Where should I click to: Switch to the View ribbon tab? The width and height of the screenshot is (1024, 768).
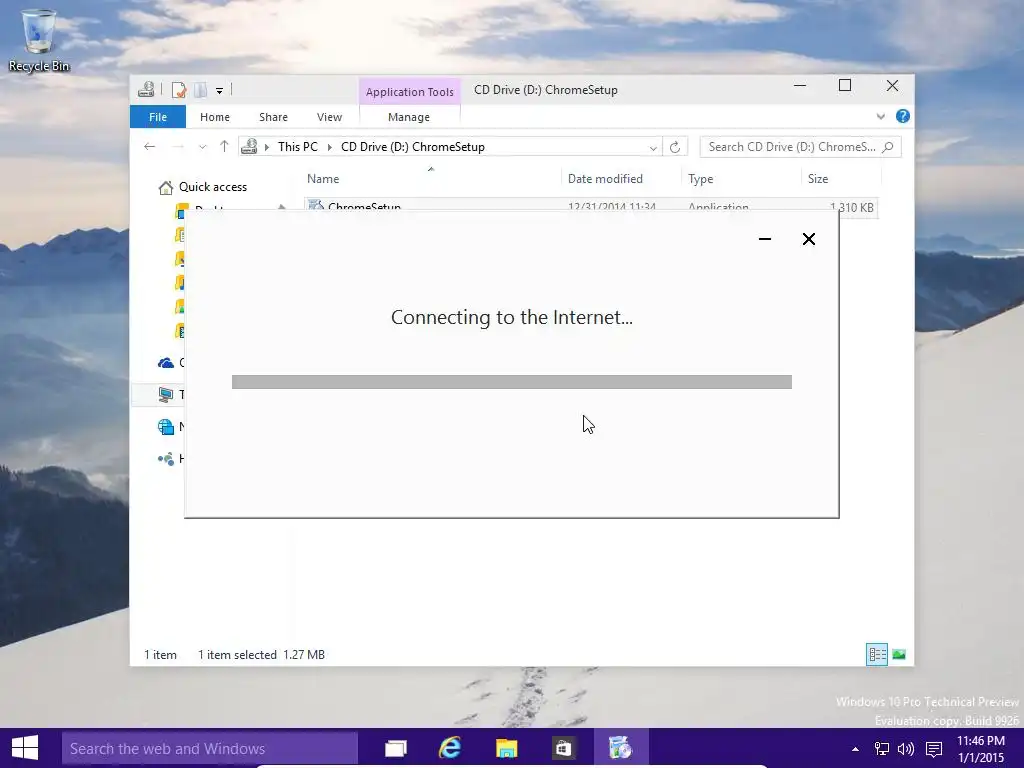[329, 117]
